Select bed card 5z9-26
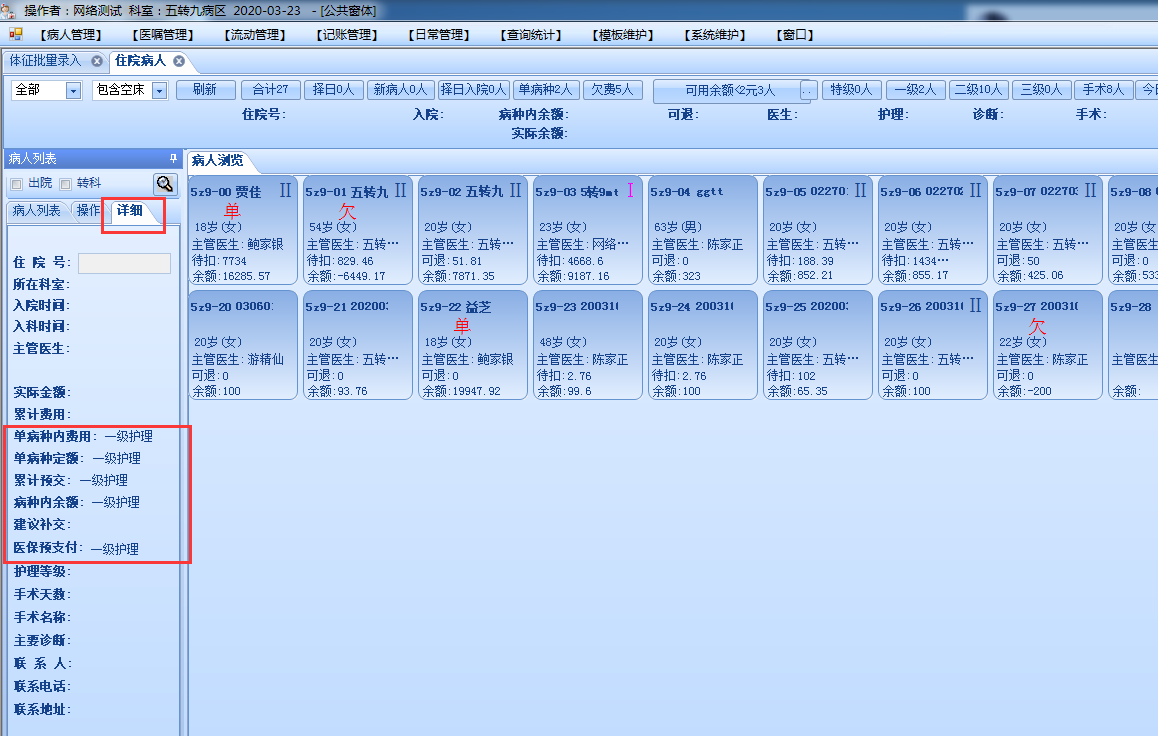 click(933, 345)
